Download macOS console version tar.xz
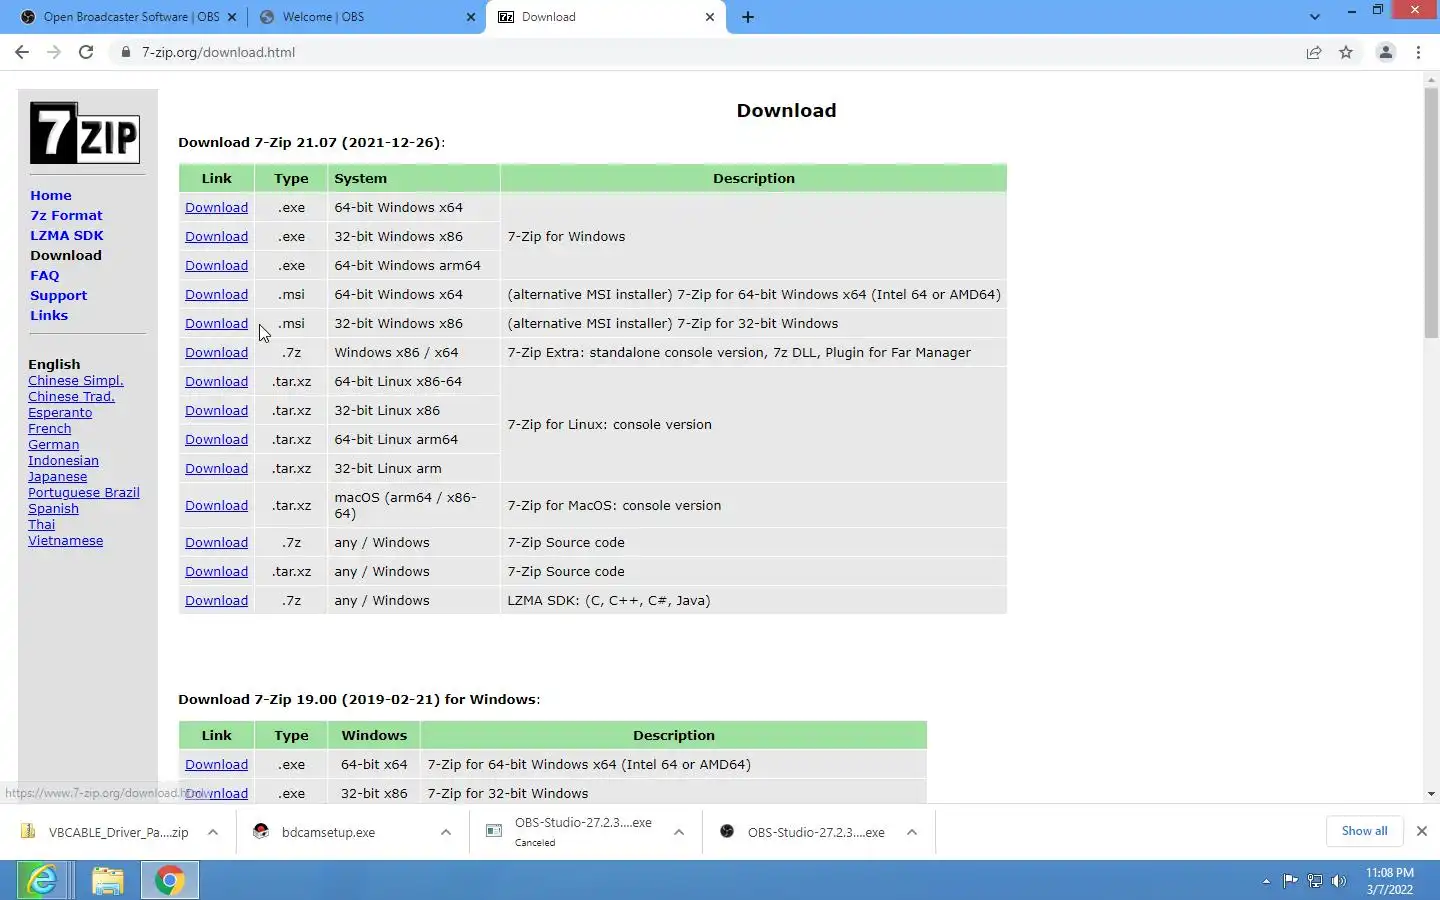Image resolution: width=1440 pixels, height=900 pixels. click(x=216, y=506)
